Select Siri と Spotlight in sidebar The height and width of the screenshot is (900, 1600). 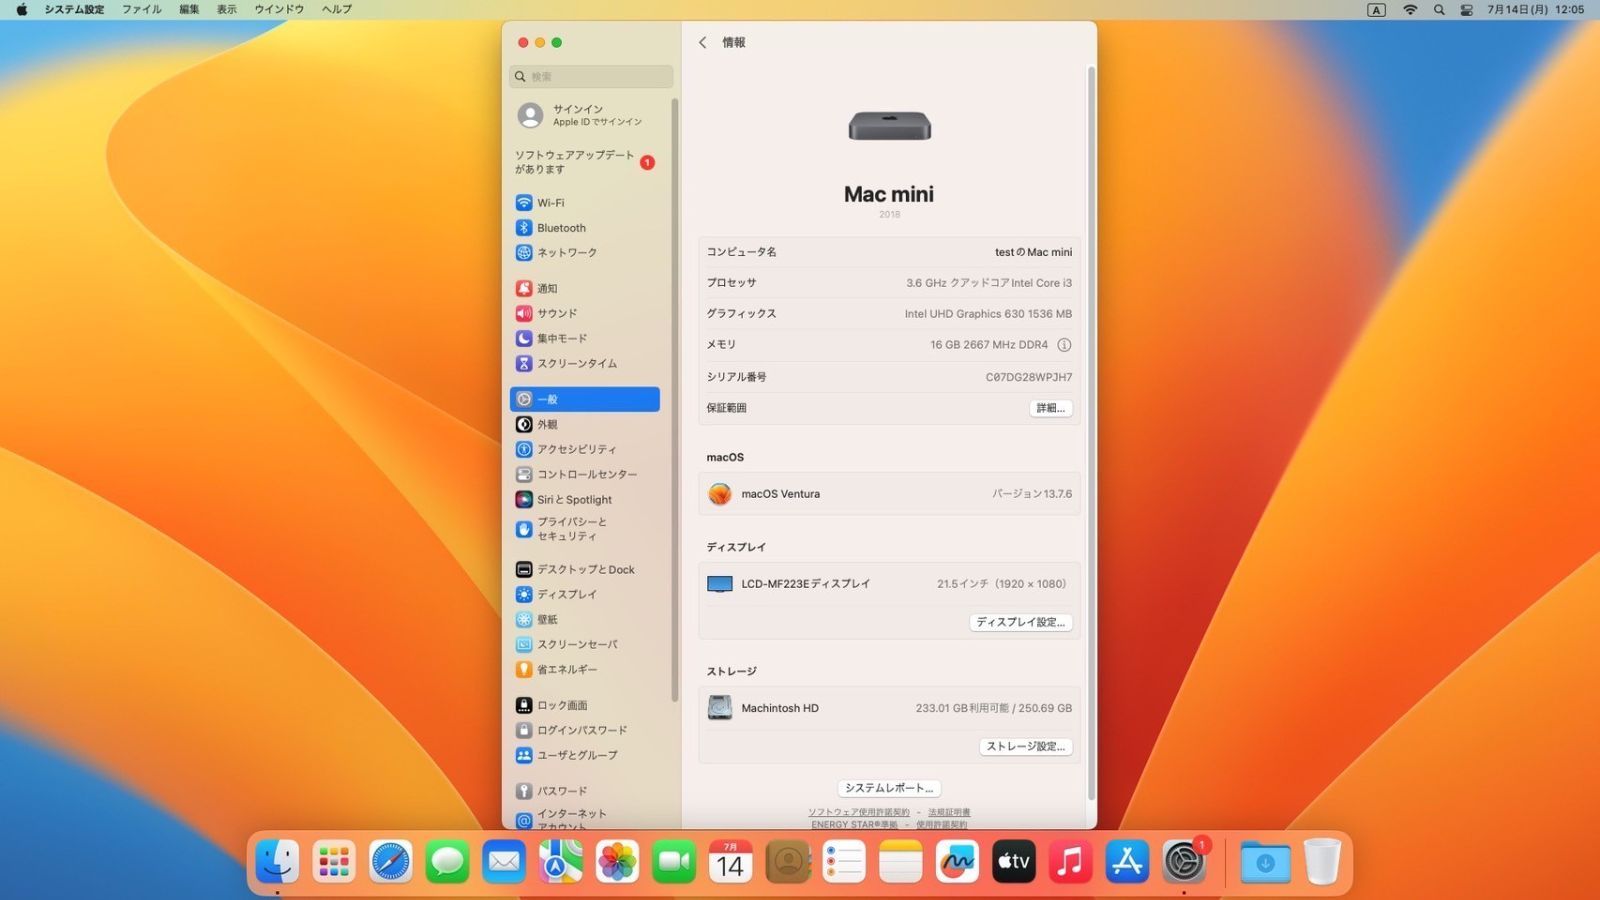click(x=585, y=499)
